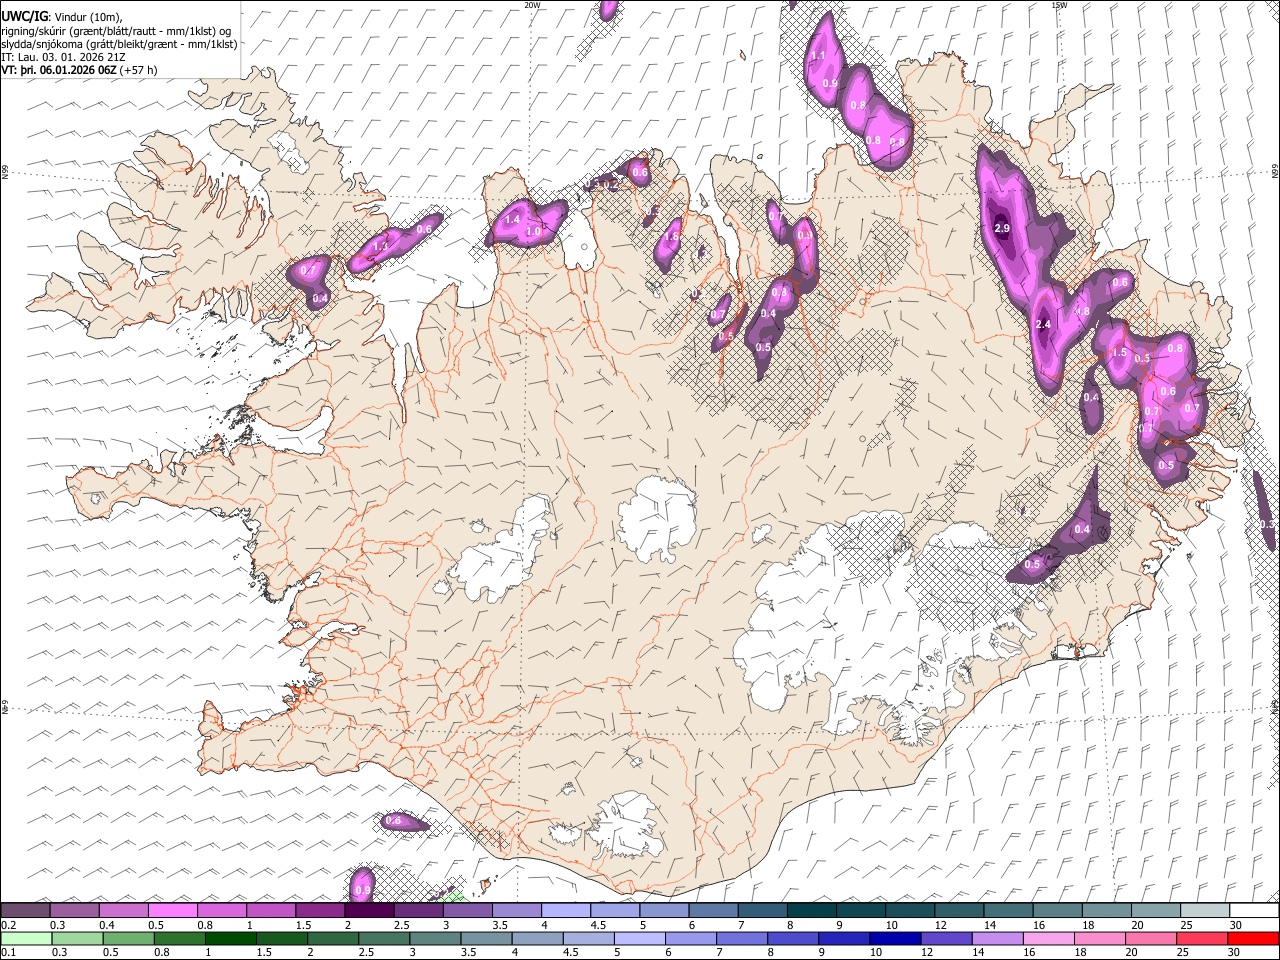Image resolution: width=1280 pixels, height=960 pixels.
Task: Pick the dark blue rain swatch starting at 10
Action: pyautogui.click(x=895, y=938)
